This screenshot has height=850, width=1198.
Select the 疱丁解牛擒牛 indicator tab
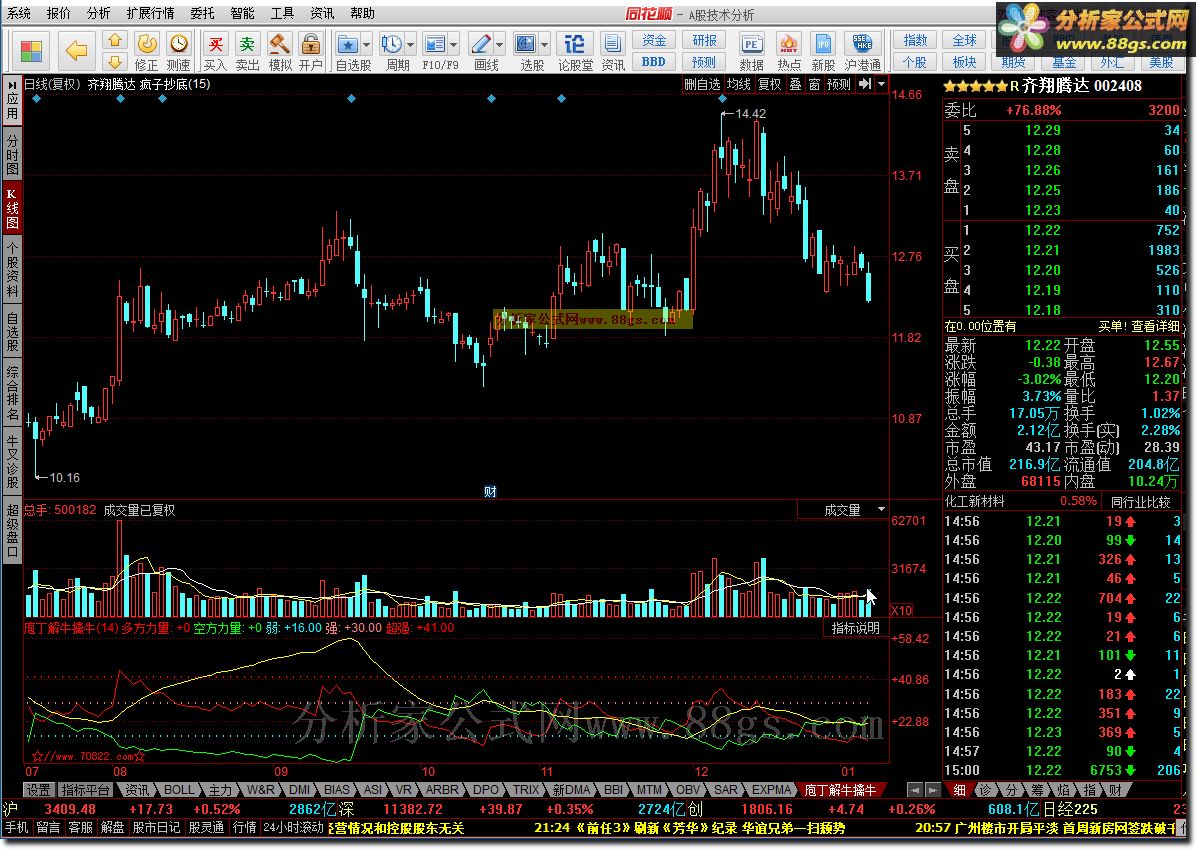coord(840,790)
